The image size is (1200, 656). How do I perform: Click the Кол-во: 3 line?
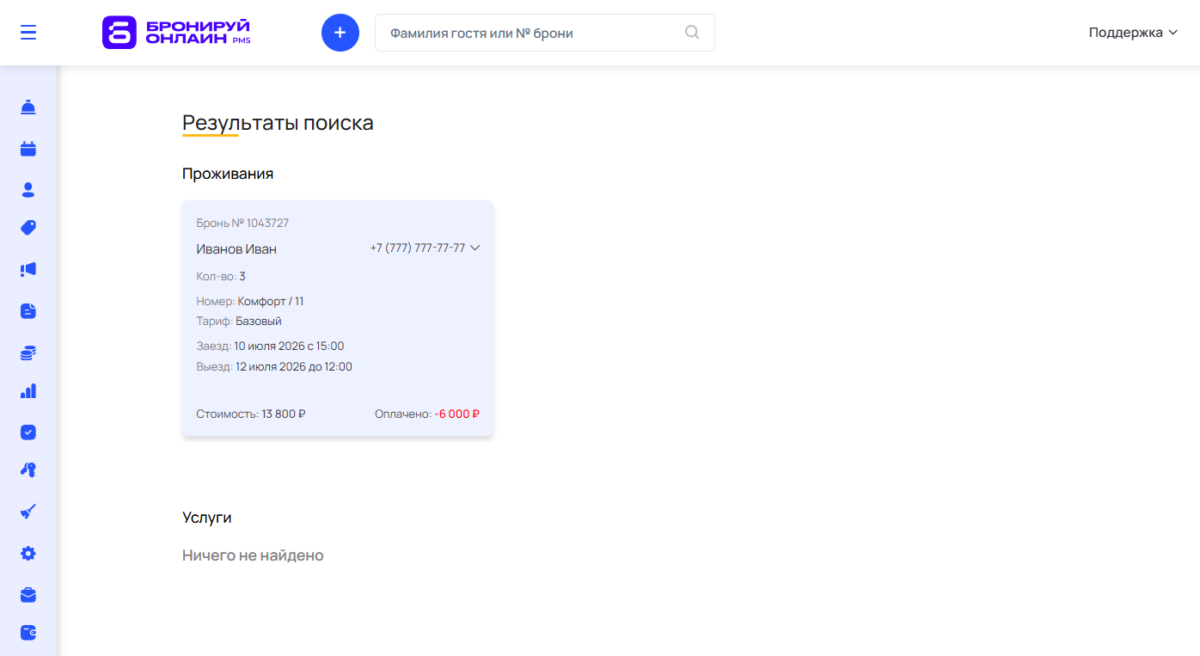coord(221,276)
